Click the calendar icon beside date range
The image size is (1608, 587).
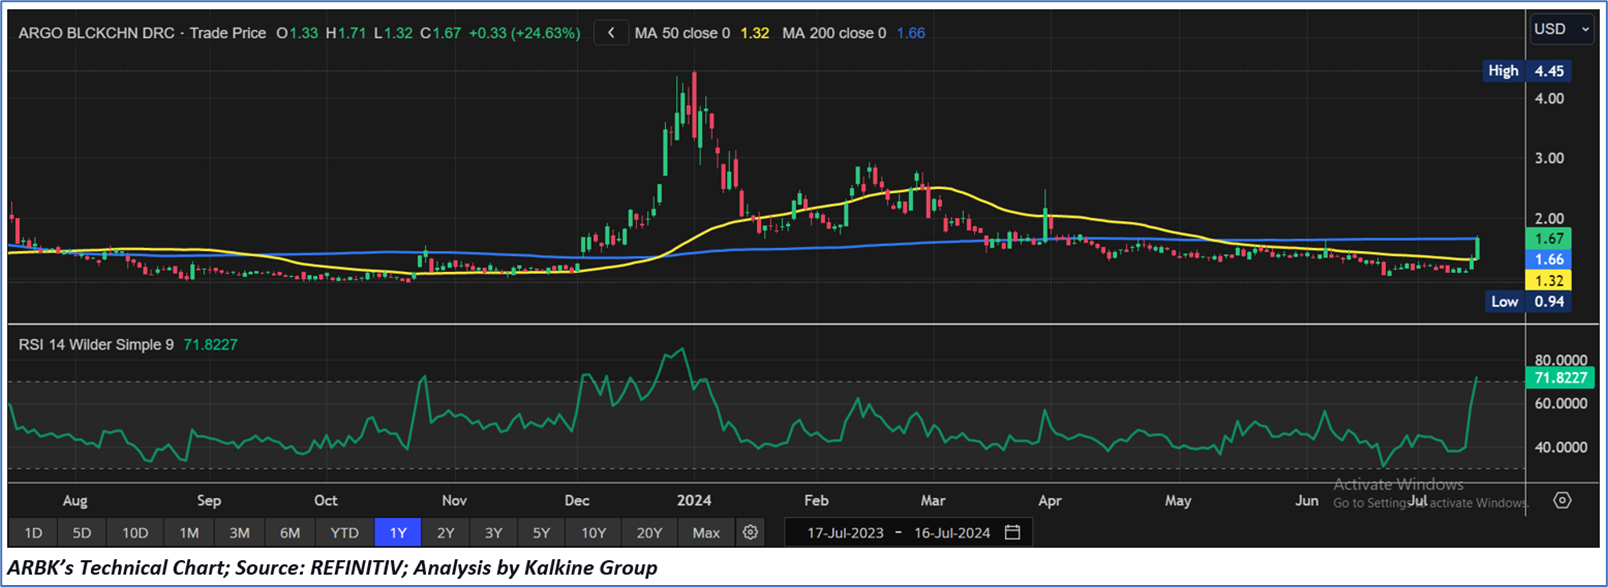pyautogui.click(x=1012, y=533)
